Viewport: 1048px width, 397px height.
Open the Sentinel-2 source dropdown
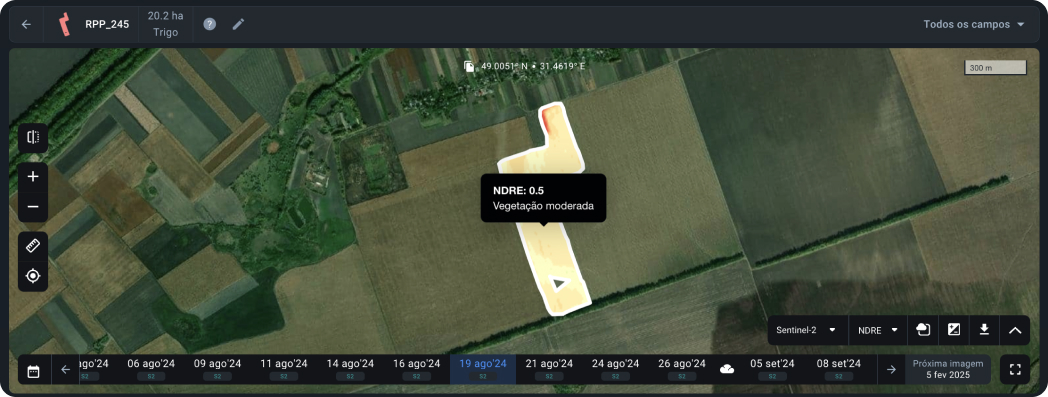click(807, 330)
